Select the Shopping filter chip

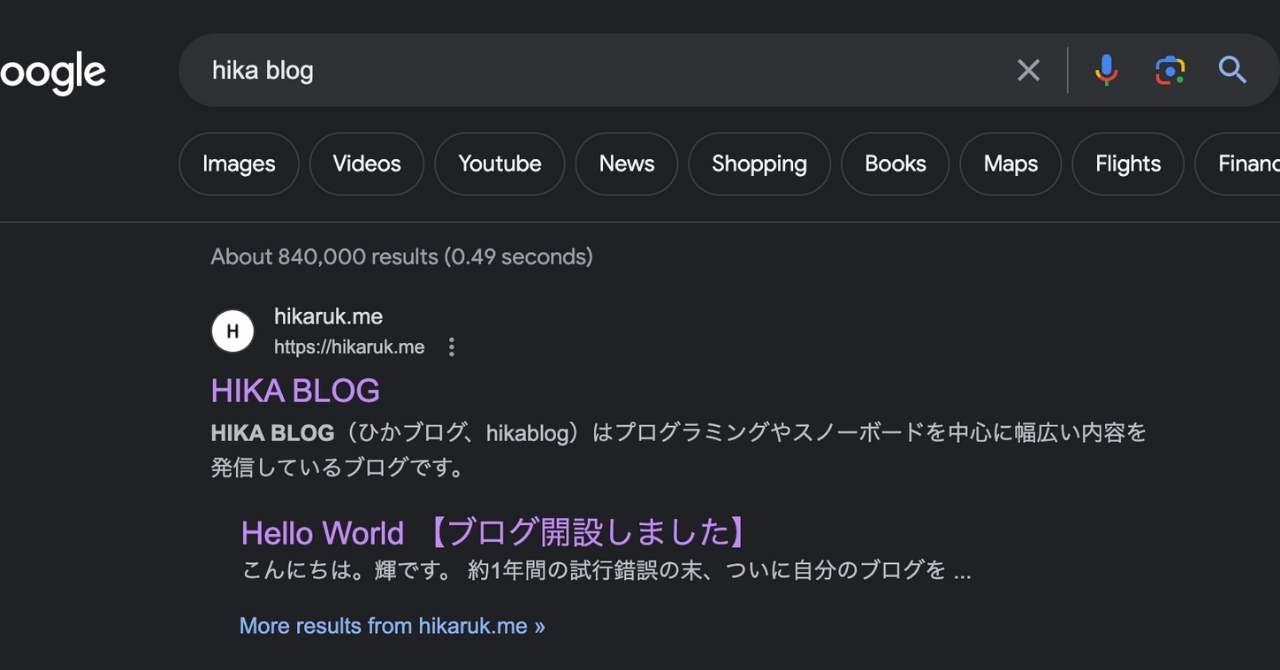pyautogui.click(x=759, y=164)
